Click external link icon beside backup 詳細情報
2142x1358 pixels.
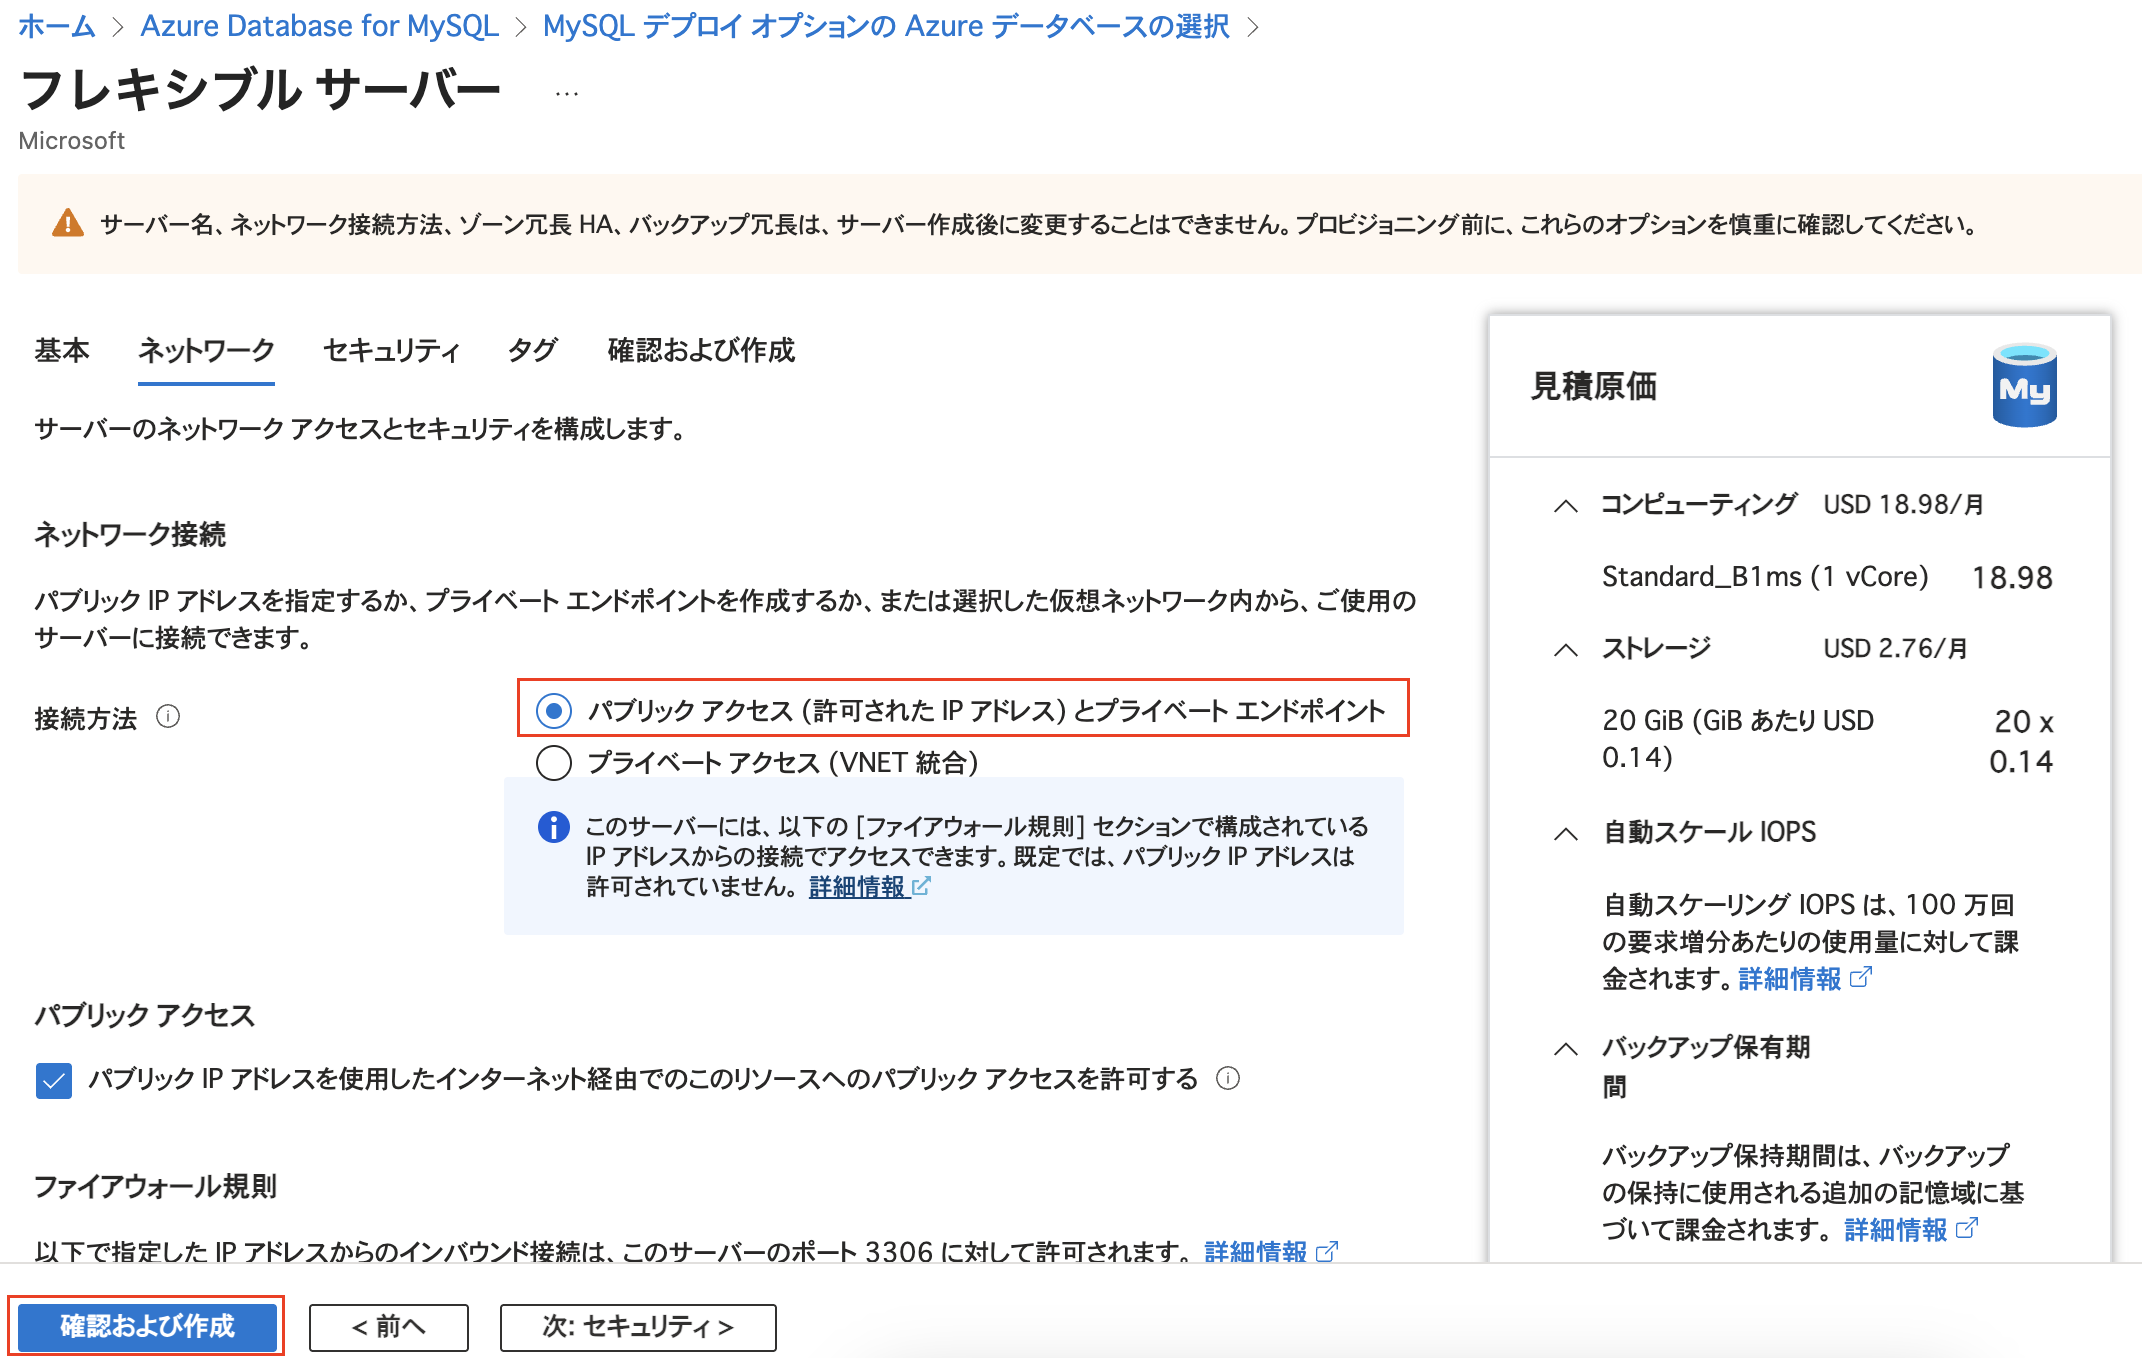coord(1967,1228)
